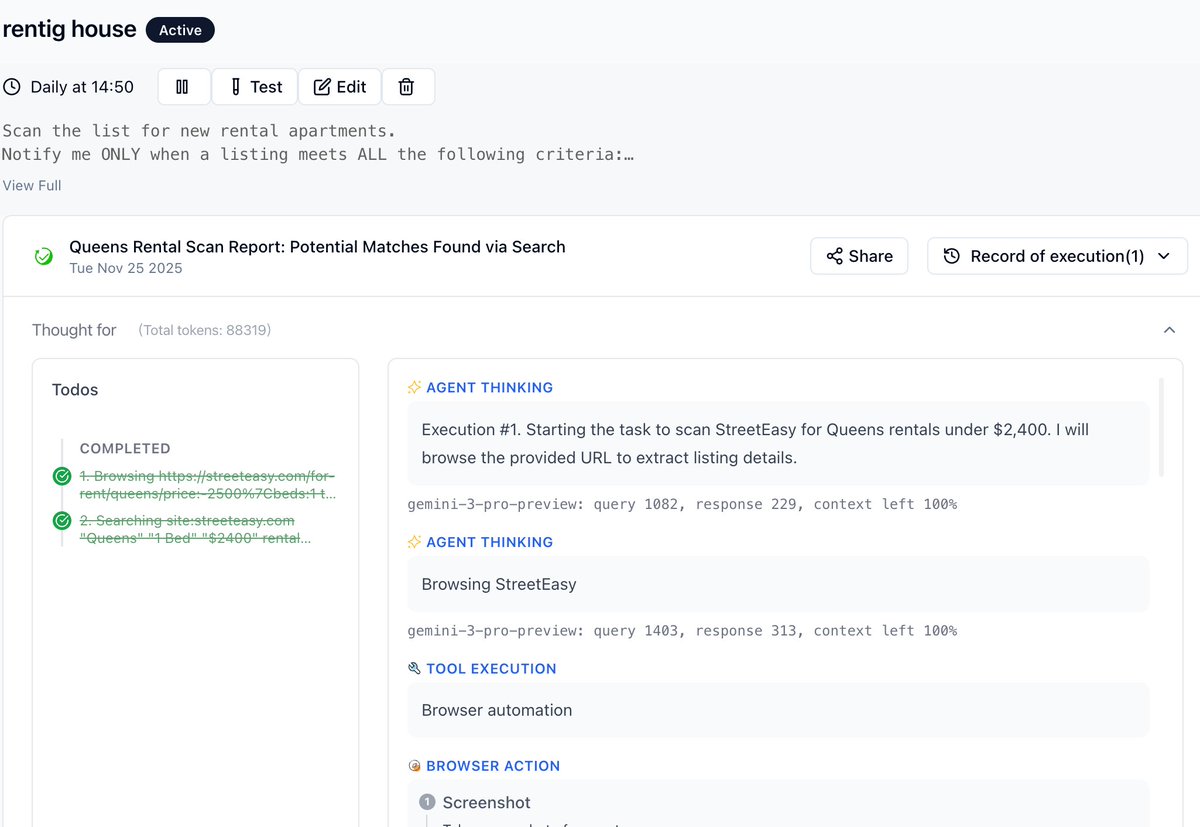This screenshot has height=827, width=1200.
Task: Toggle completed todo 2 Searching site check
Action: 62,521
